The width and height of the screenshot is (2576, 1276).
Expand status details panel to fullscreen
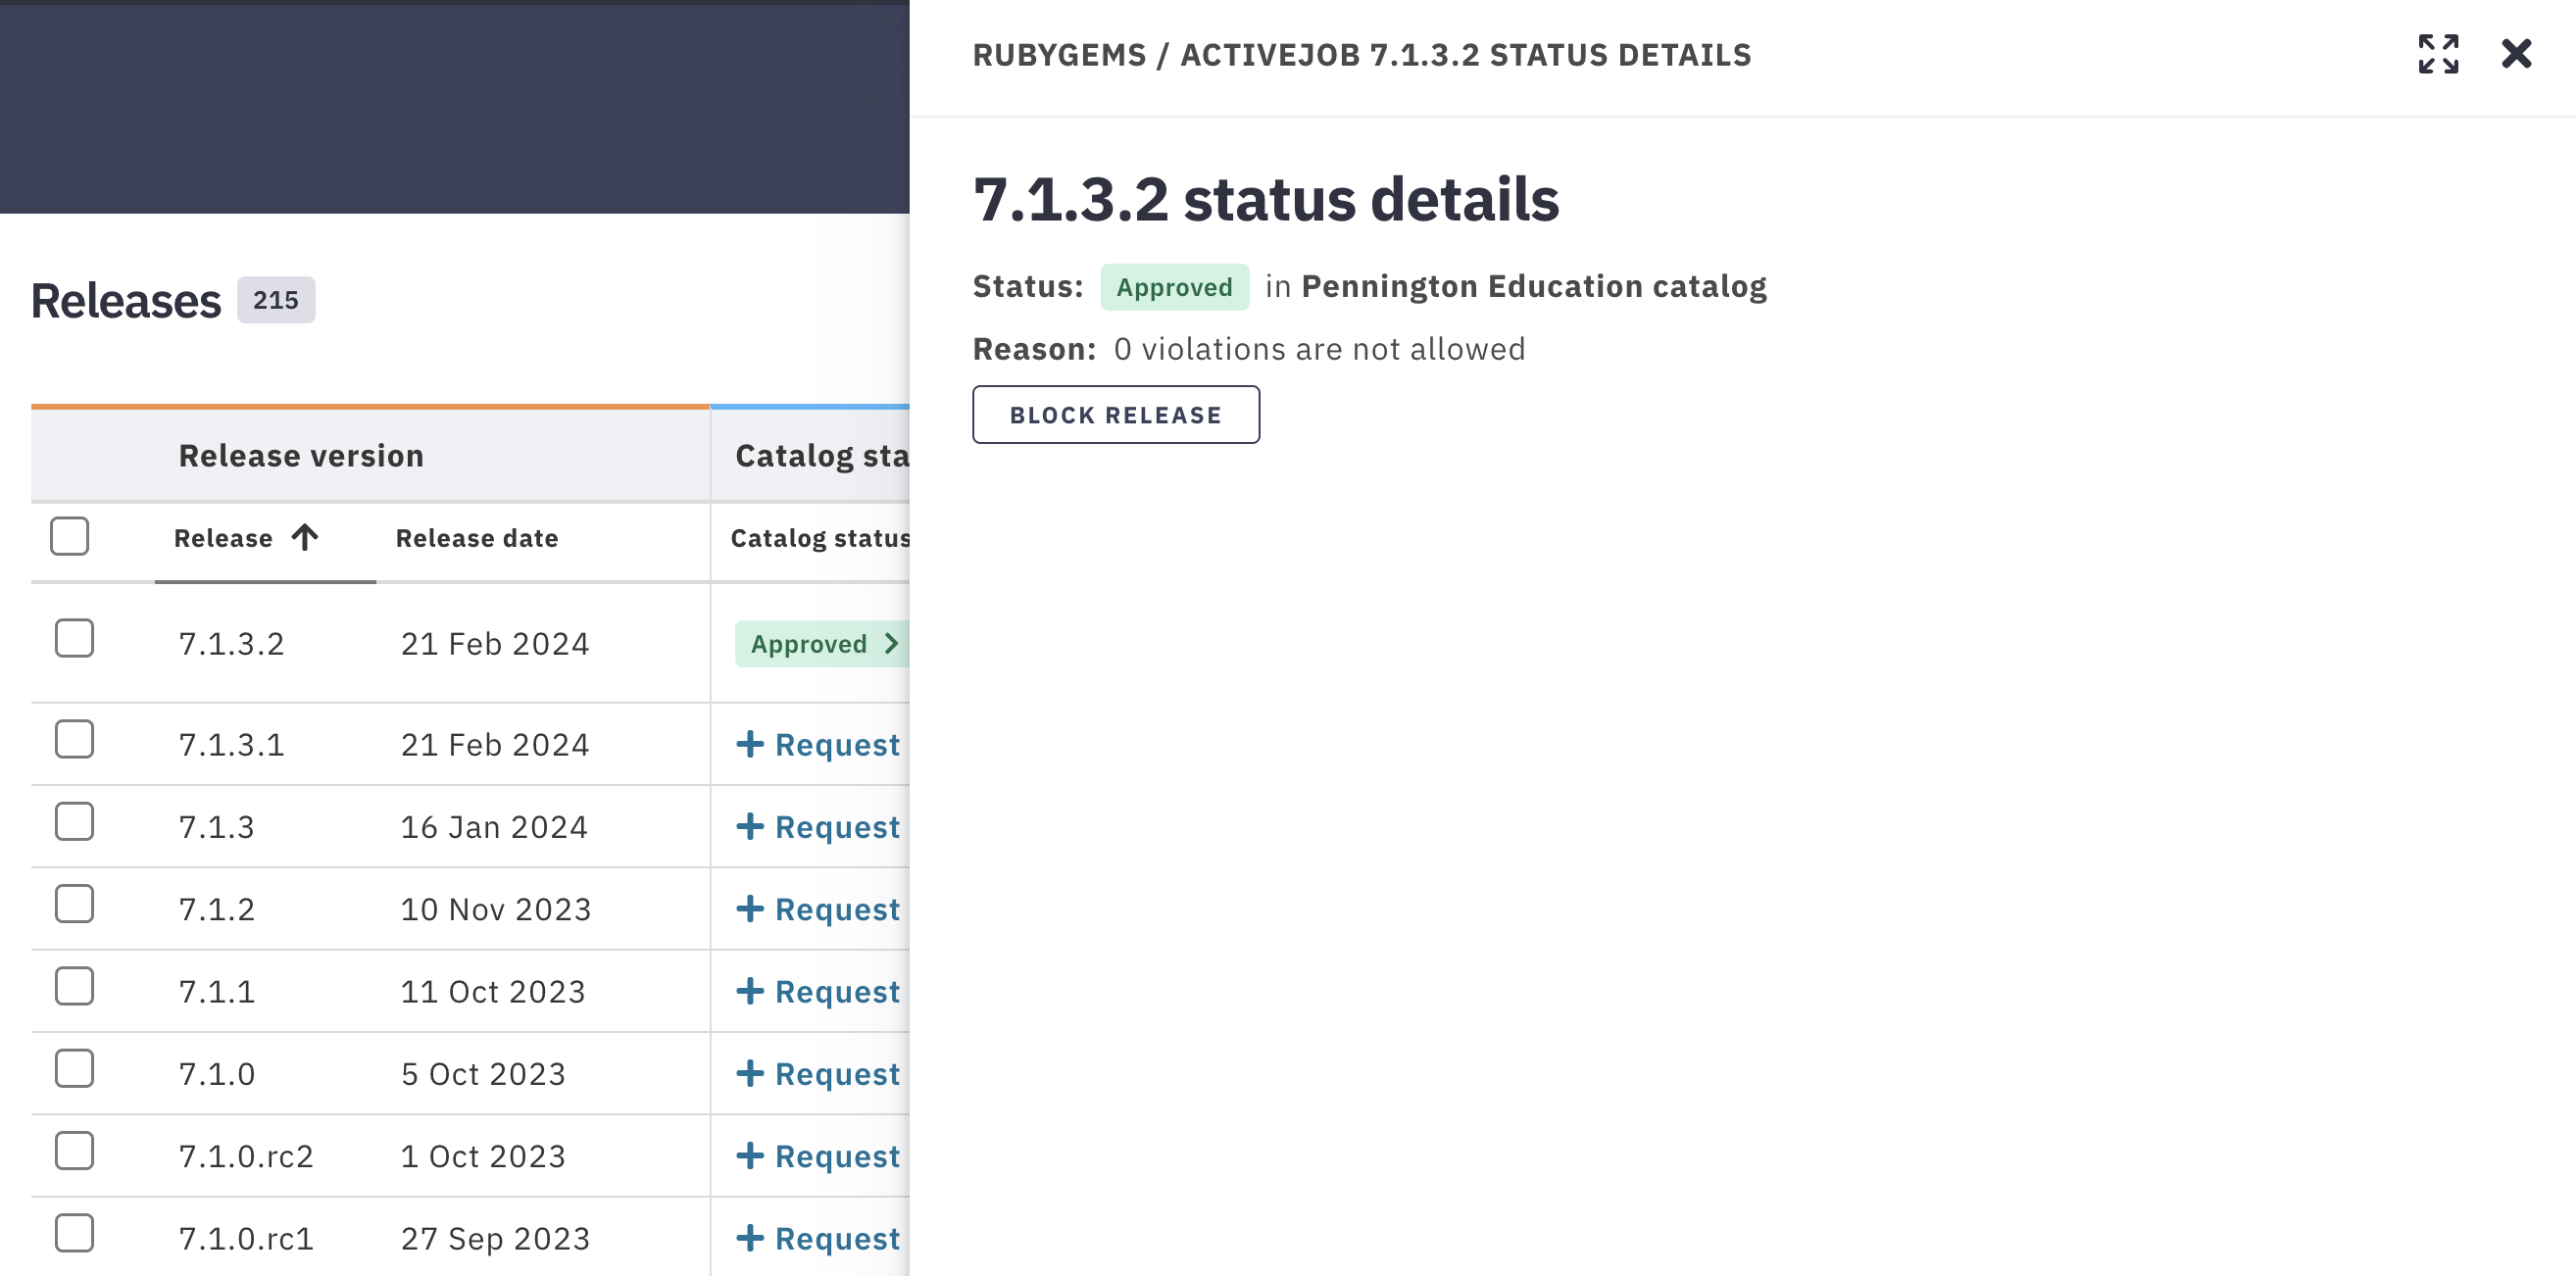(2440, 56)
